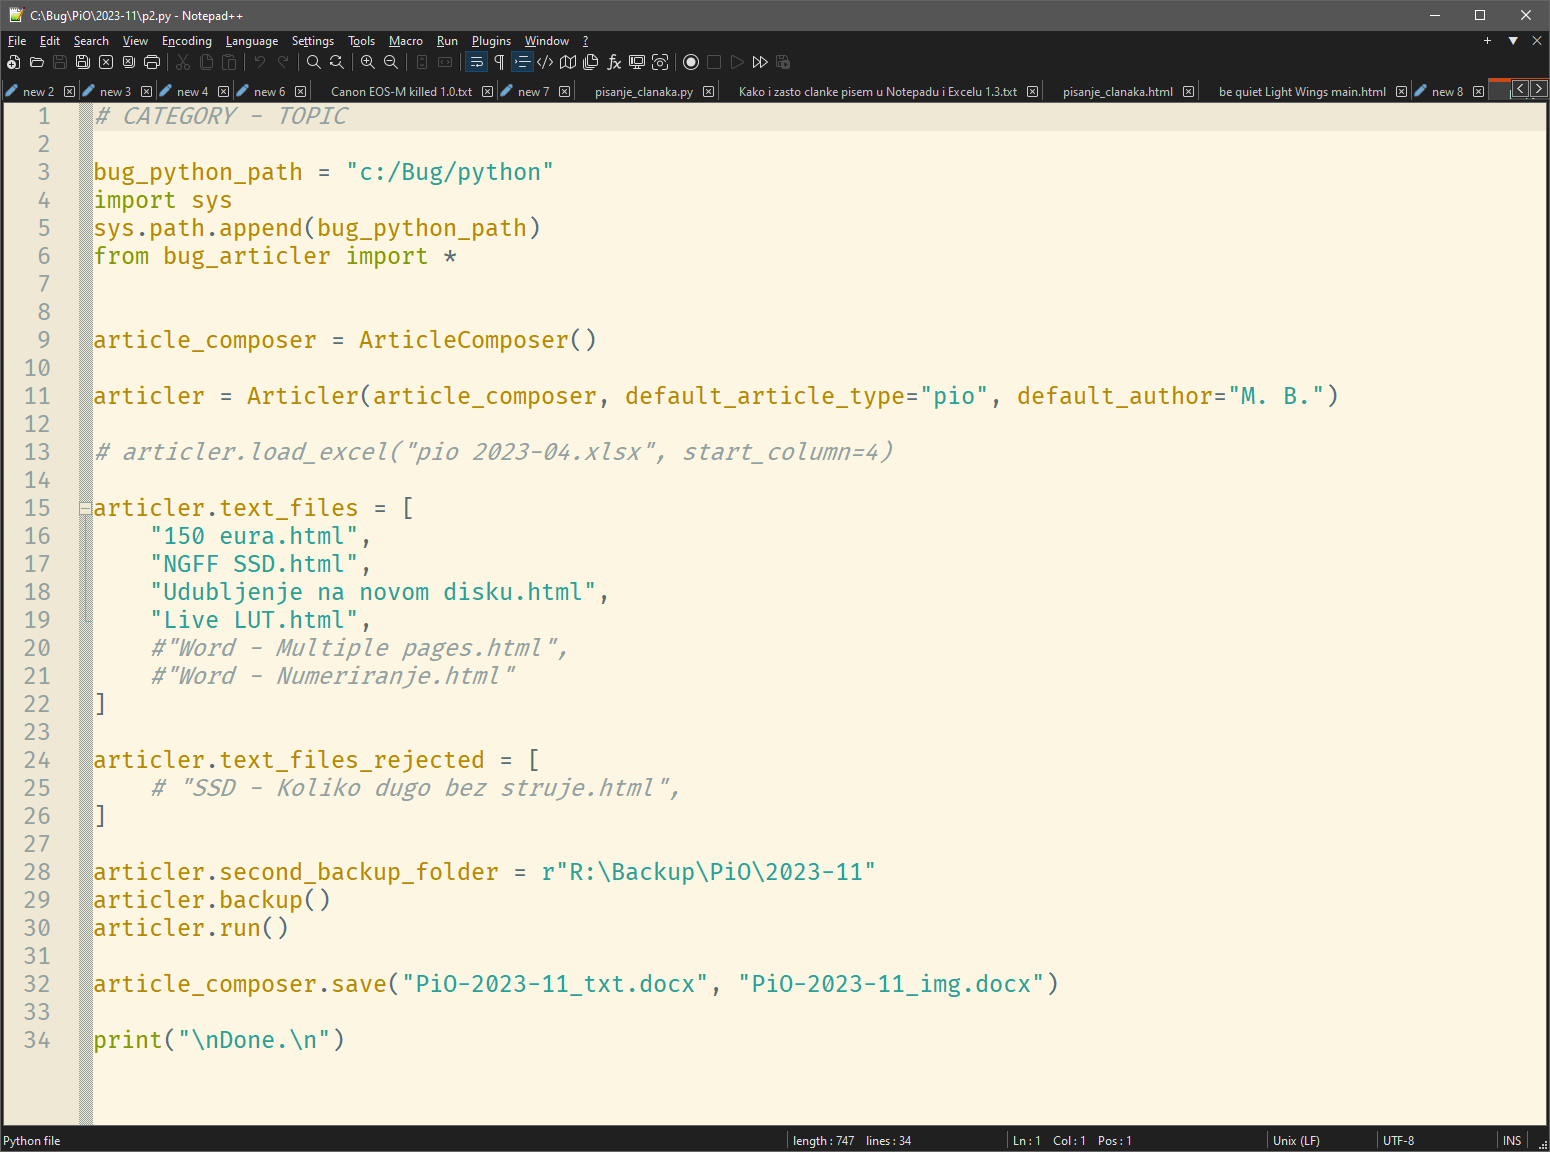Click line number 28 in the margin
This screenshot has width=1550, height=1152.
pos(37,872)
